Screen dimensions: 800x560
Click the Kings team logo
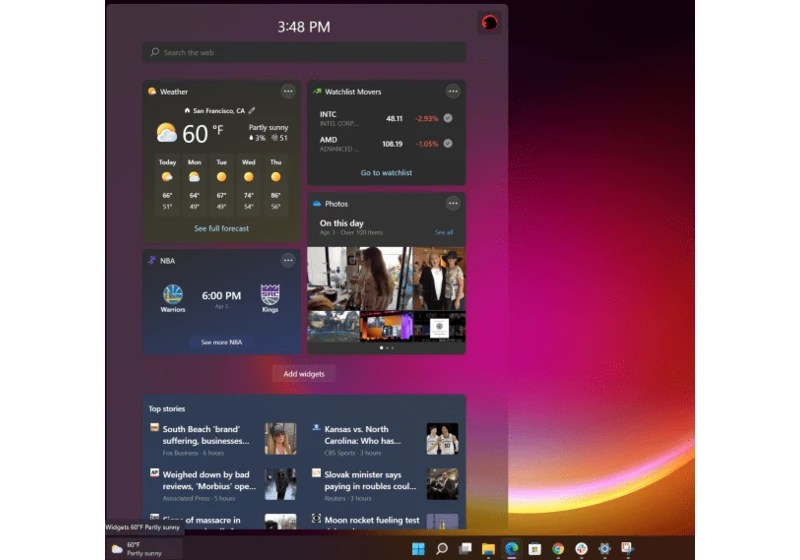coord(270,294)
